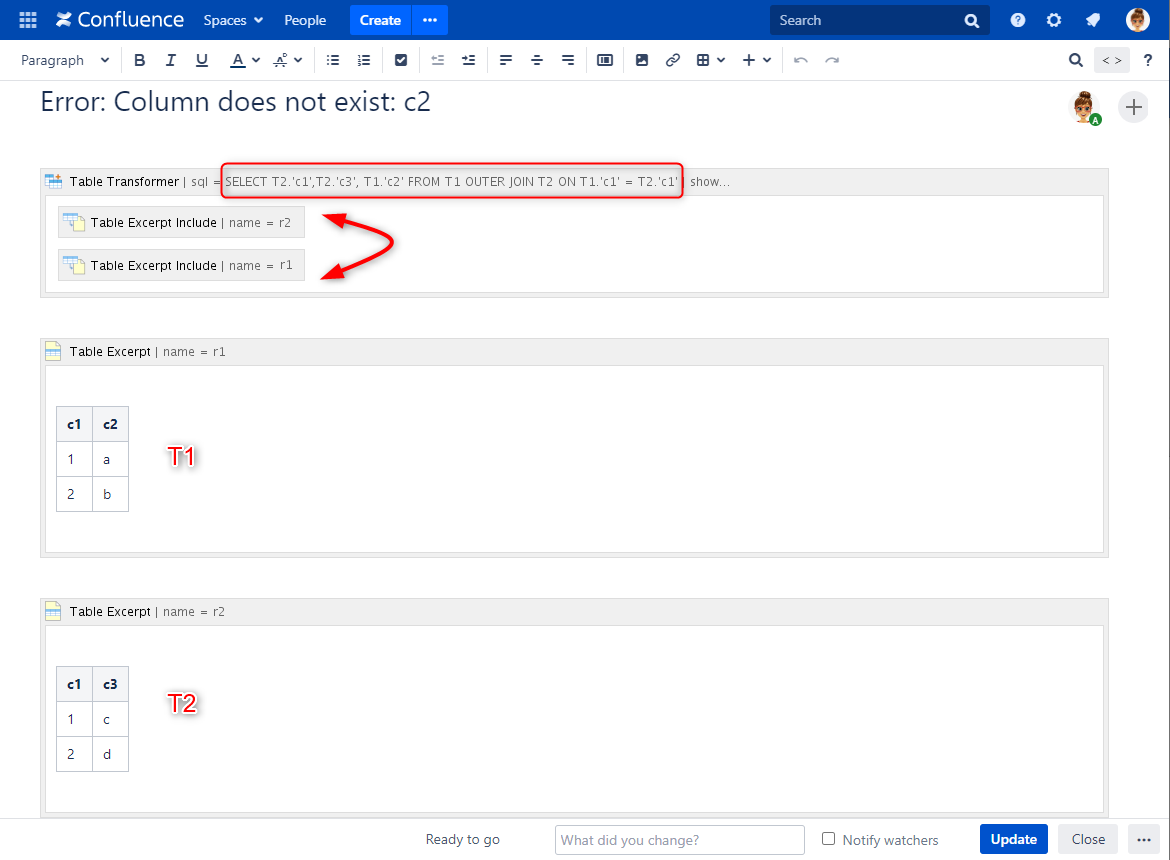
Task: Expand the Insert more content dropdown
Action: click(757, 60)
